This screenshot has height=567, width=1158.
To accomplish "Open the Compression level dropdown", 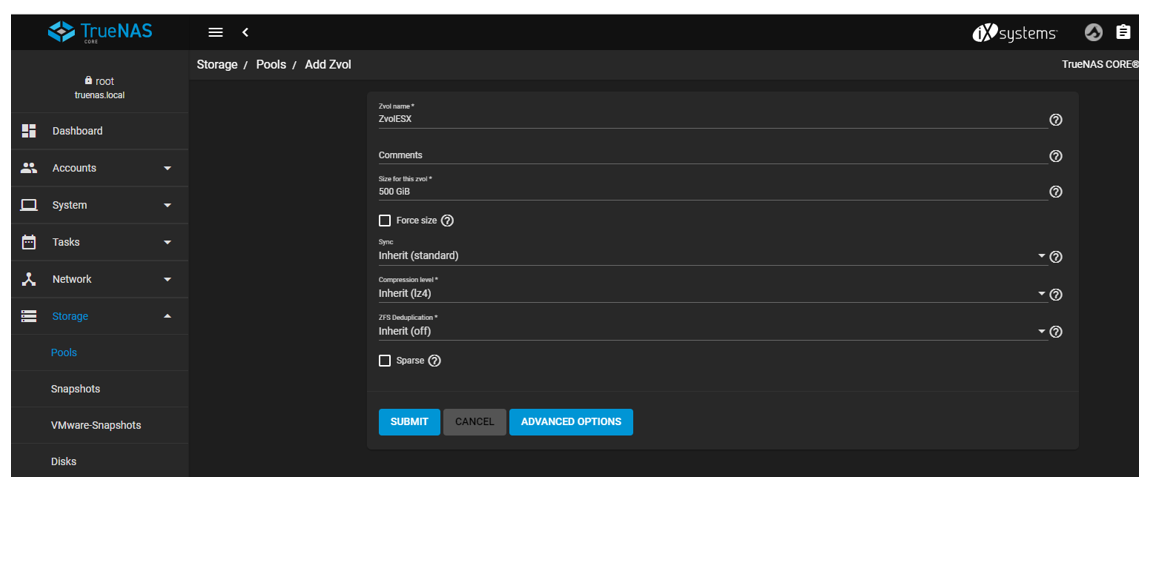I will pos(713,293).
